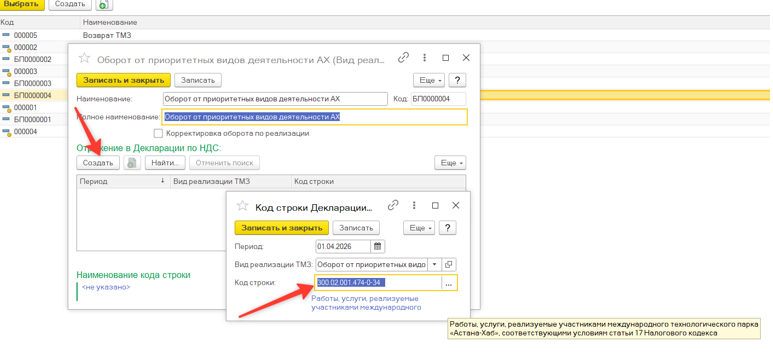Click the Отменить поиск button

[224, 163]
